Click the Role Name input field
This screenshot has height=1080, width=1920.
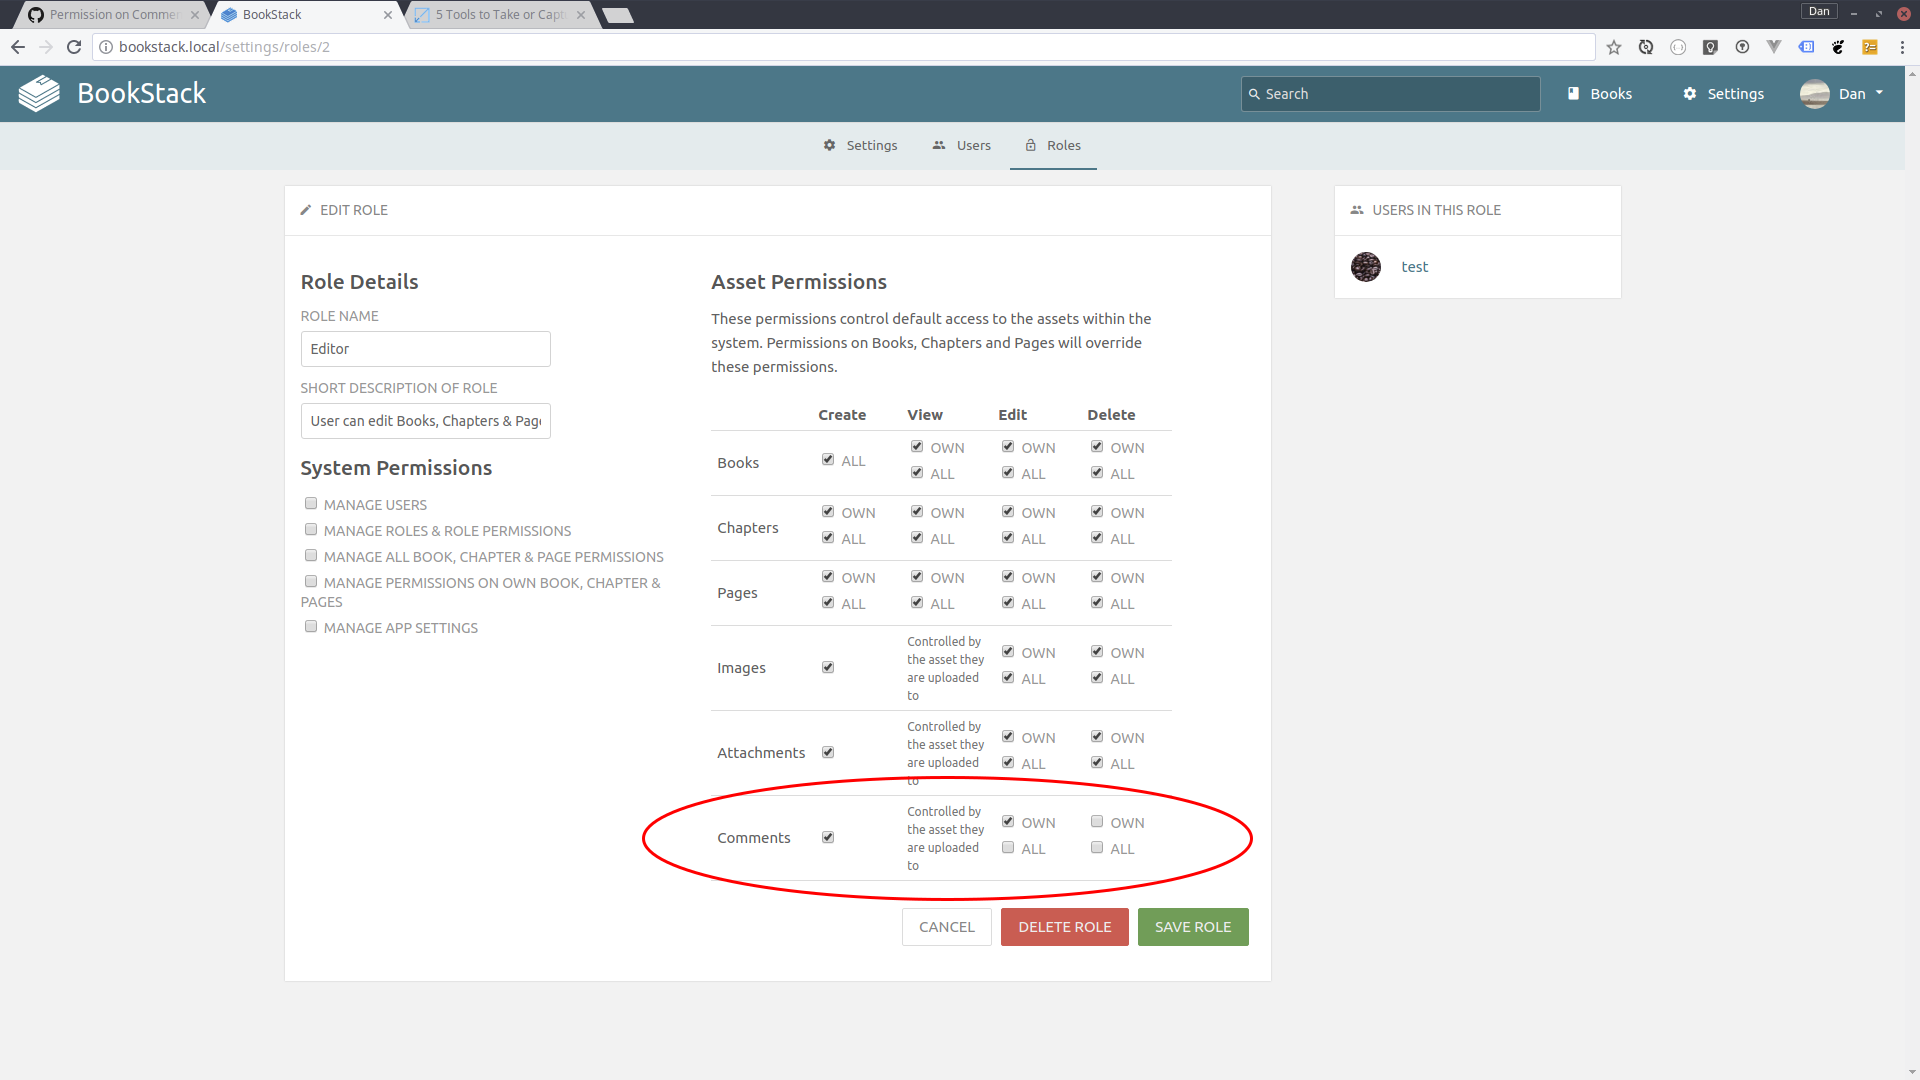[x=425, y=349]
